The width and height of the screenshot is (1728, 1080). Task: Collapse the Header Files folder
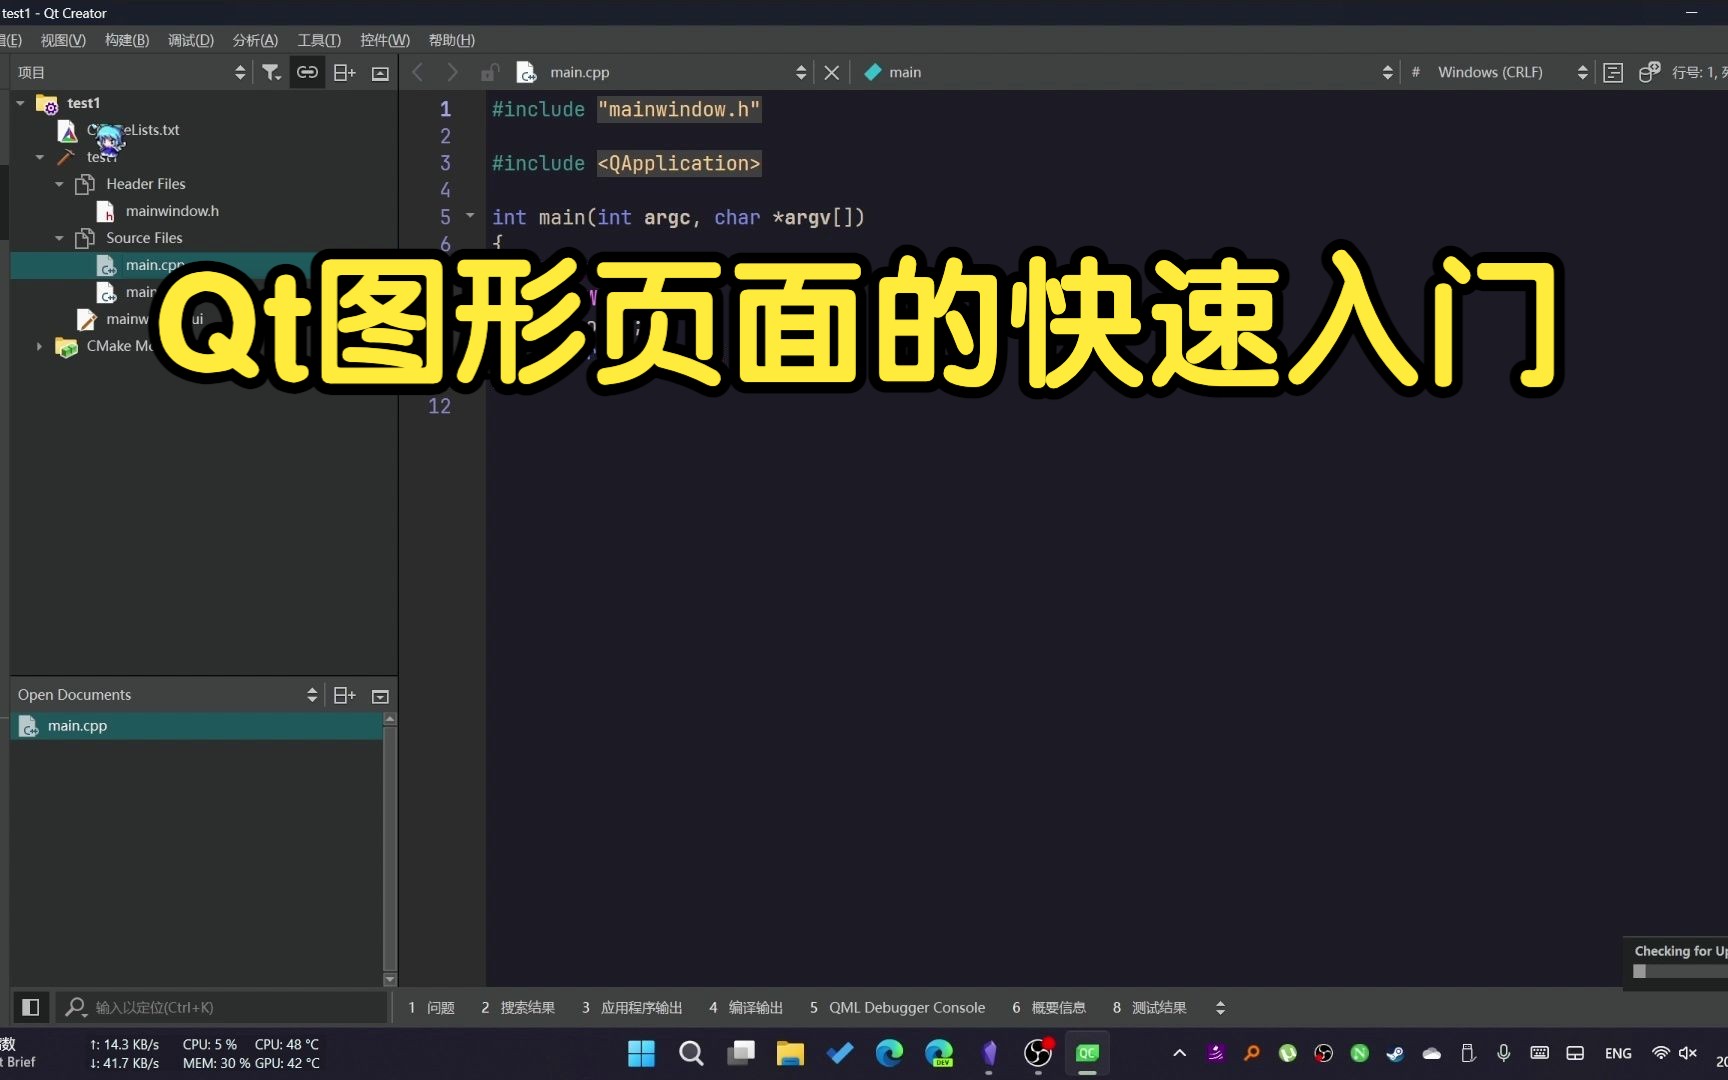(59, 184)
